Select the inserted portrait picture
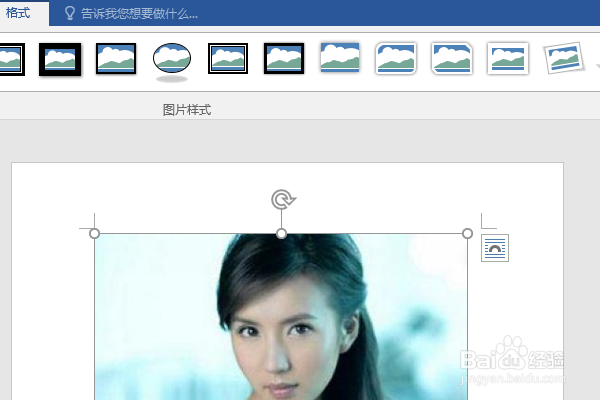 281,317
